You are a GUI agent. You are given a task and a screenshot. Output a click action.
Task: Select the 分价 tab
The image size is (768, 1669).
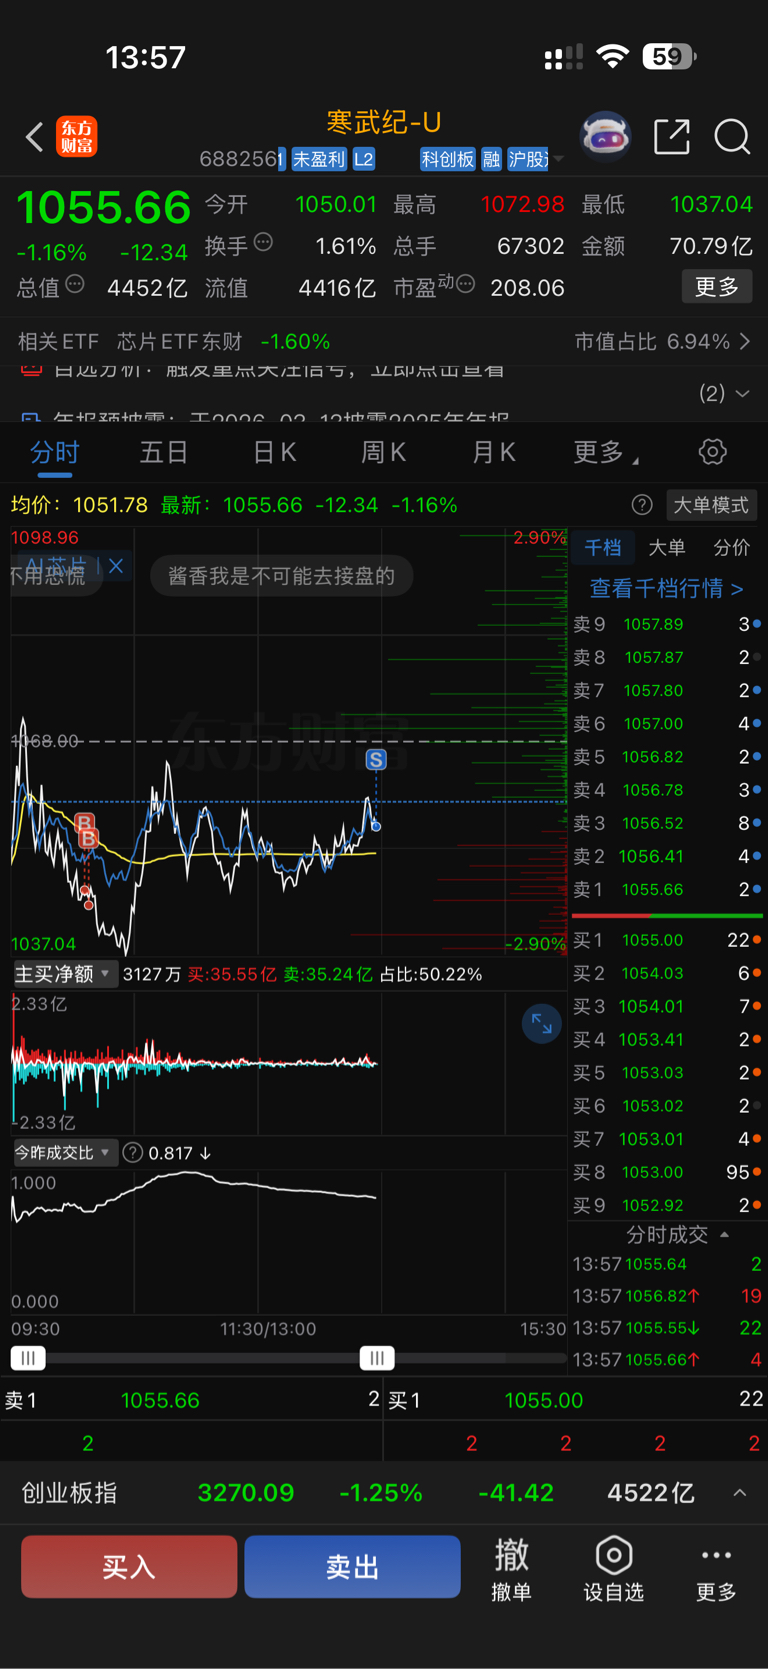731,547
